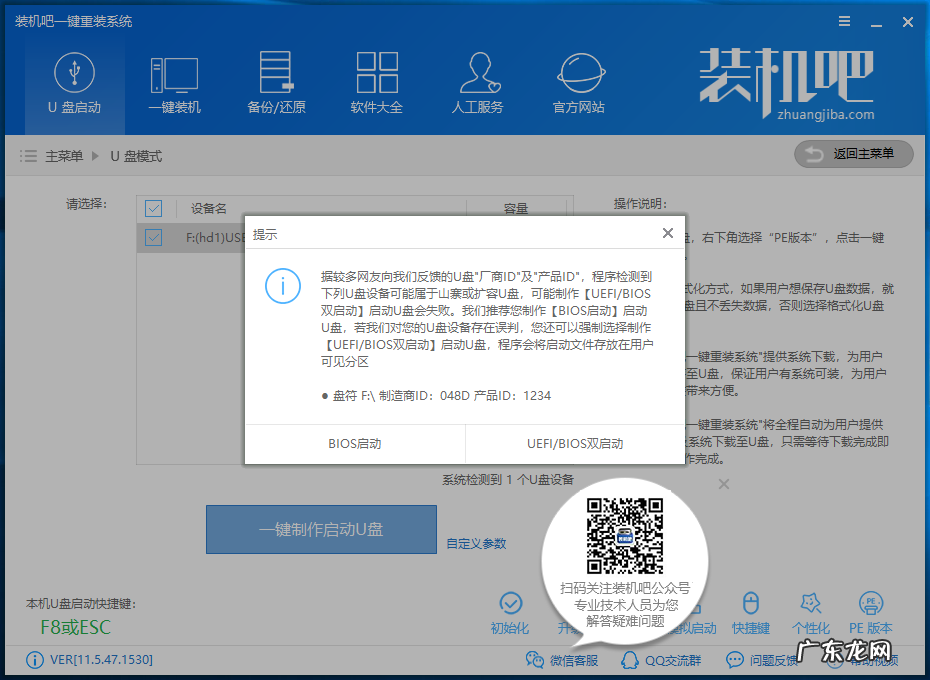Select the 一键装机 icon

(174, 82)
